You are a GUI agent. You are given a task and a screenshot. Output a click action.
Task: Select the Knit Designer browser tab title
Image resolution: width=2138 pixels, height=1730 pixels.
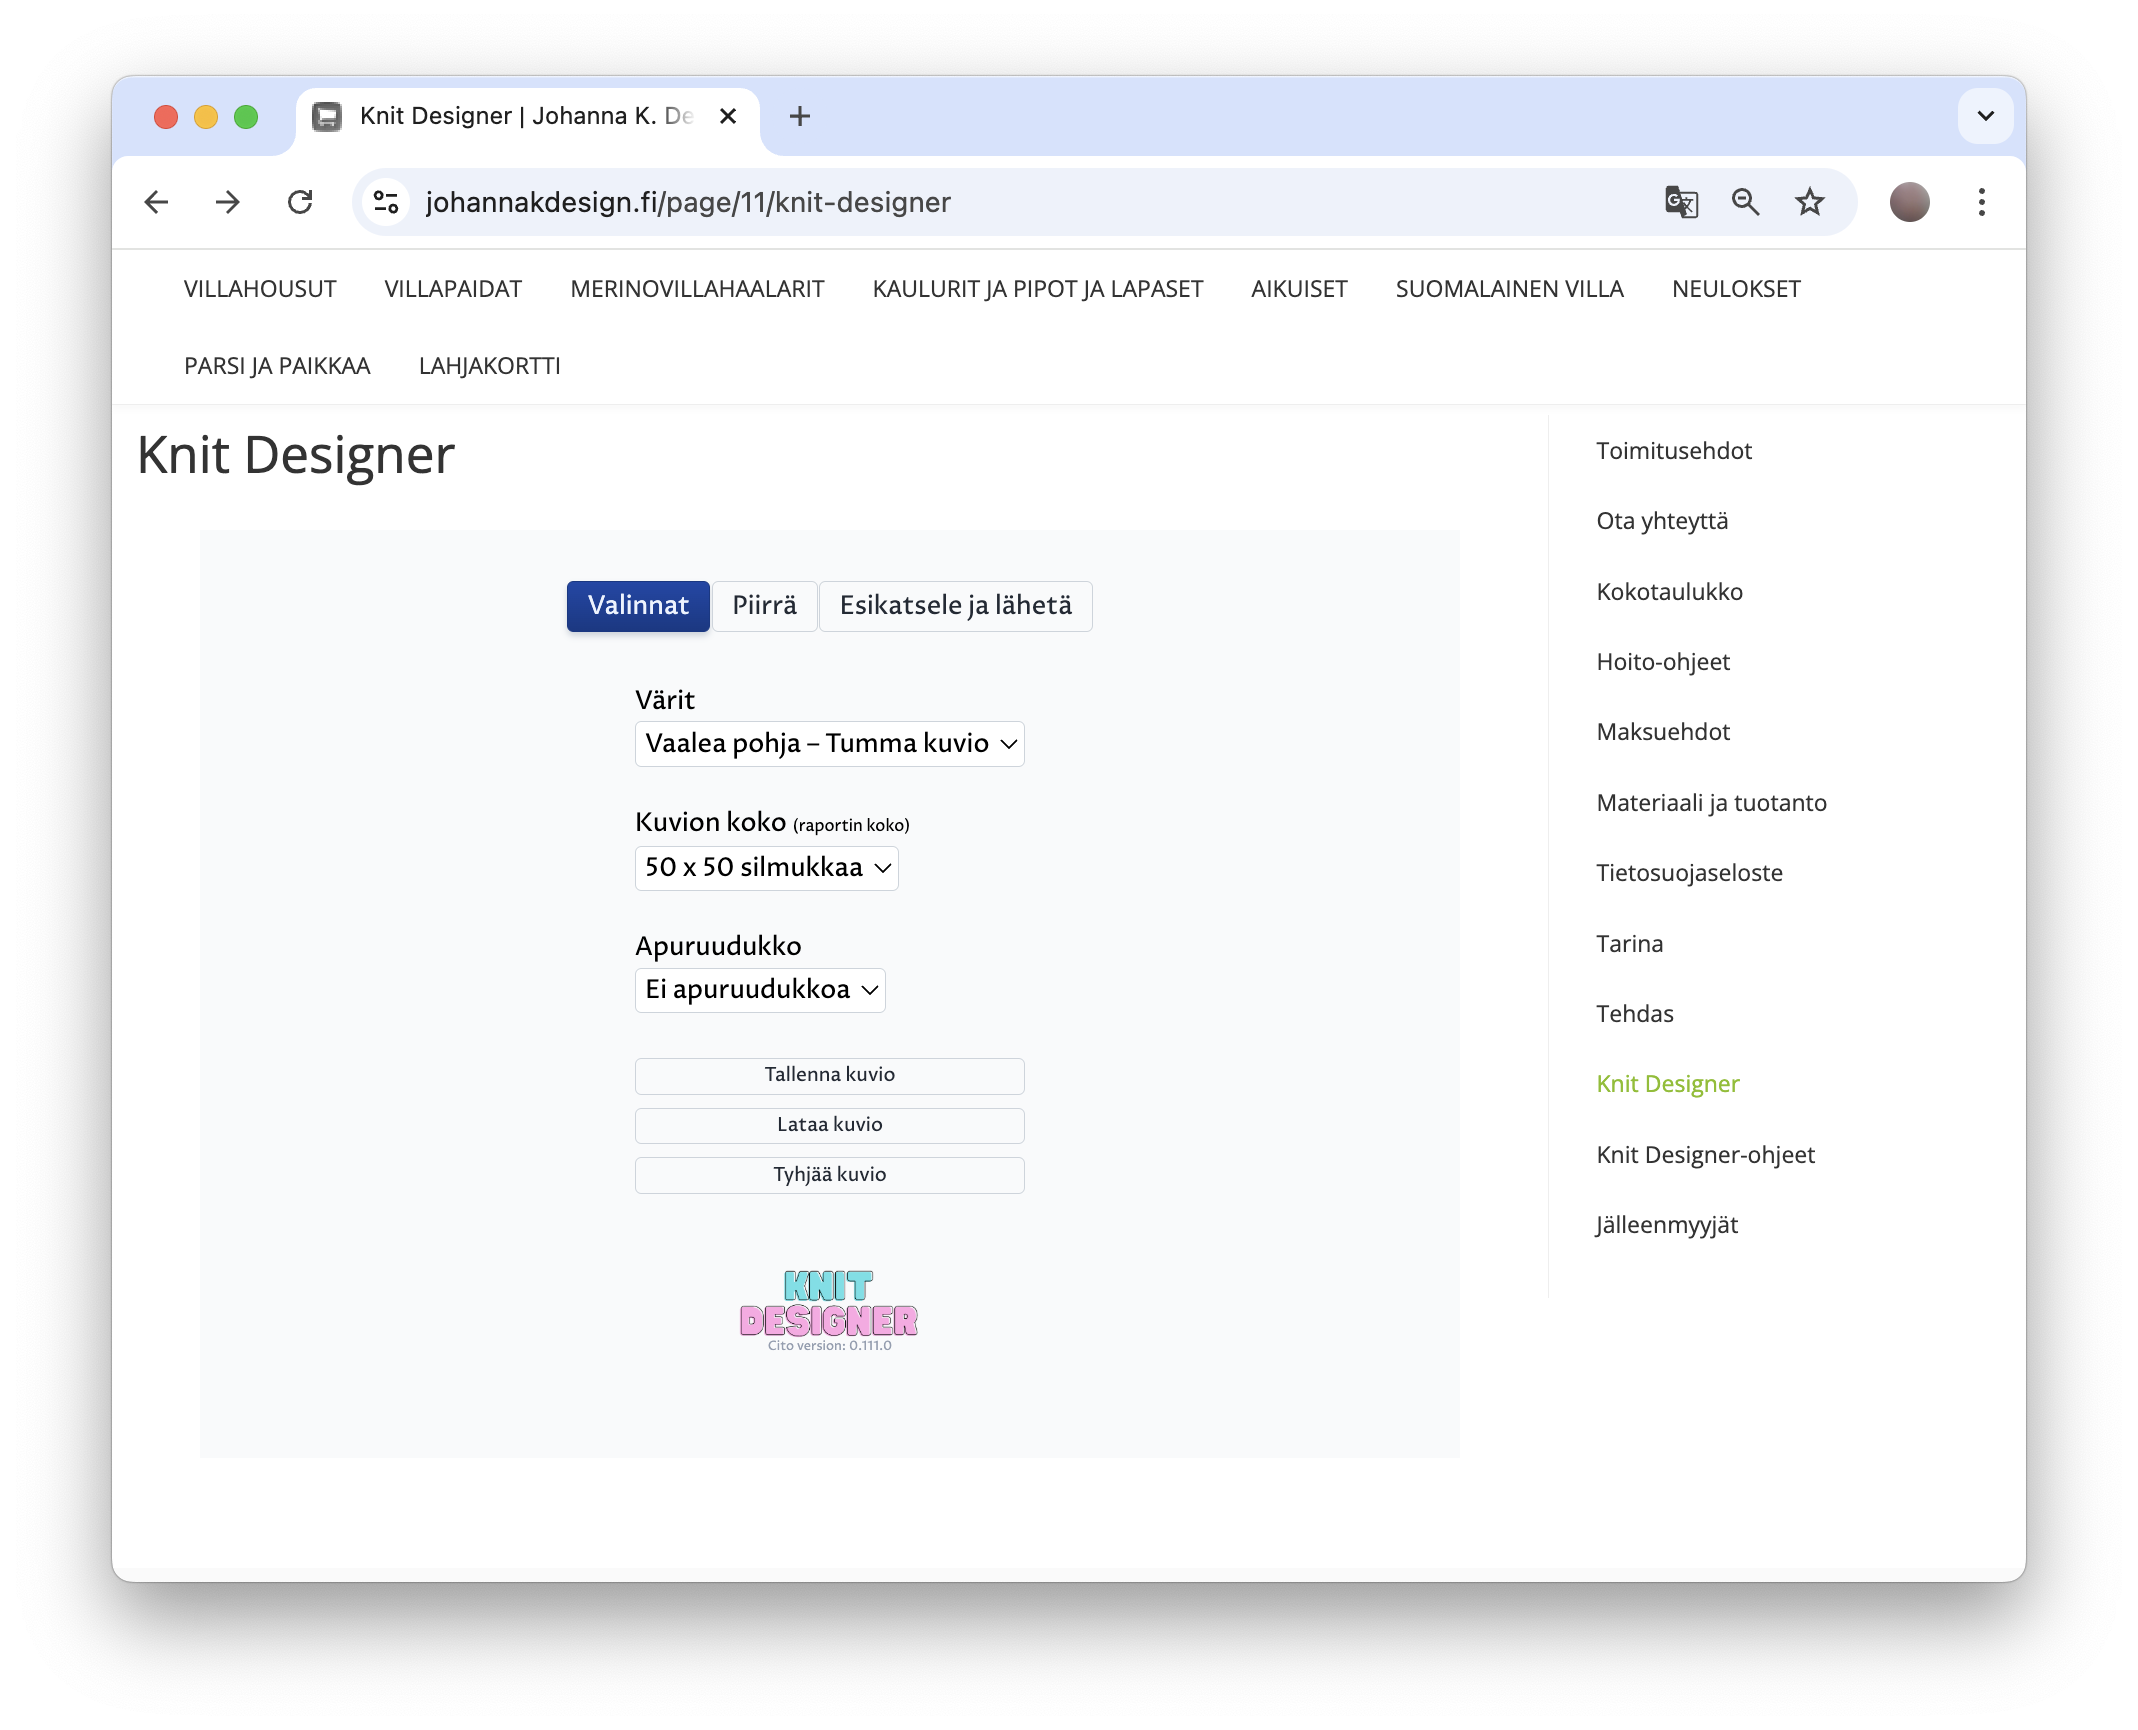click(526, 116)
